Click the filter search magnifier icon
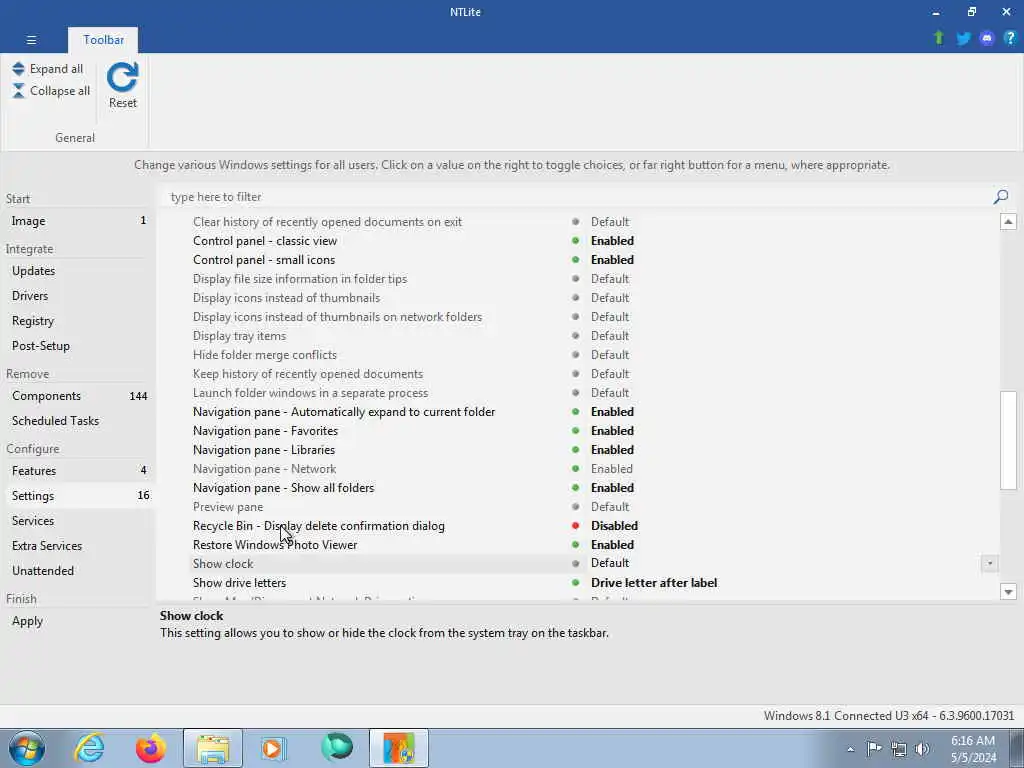 1000,197
